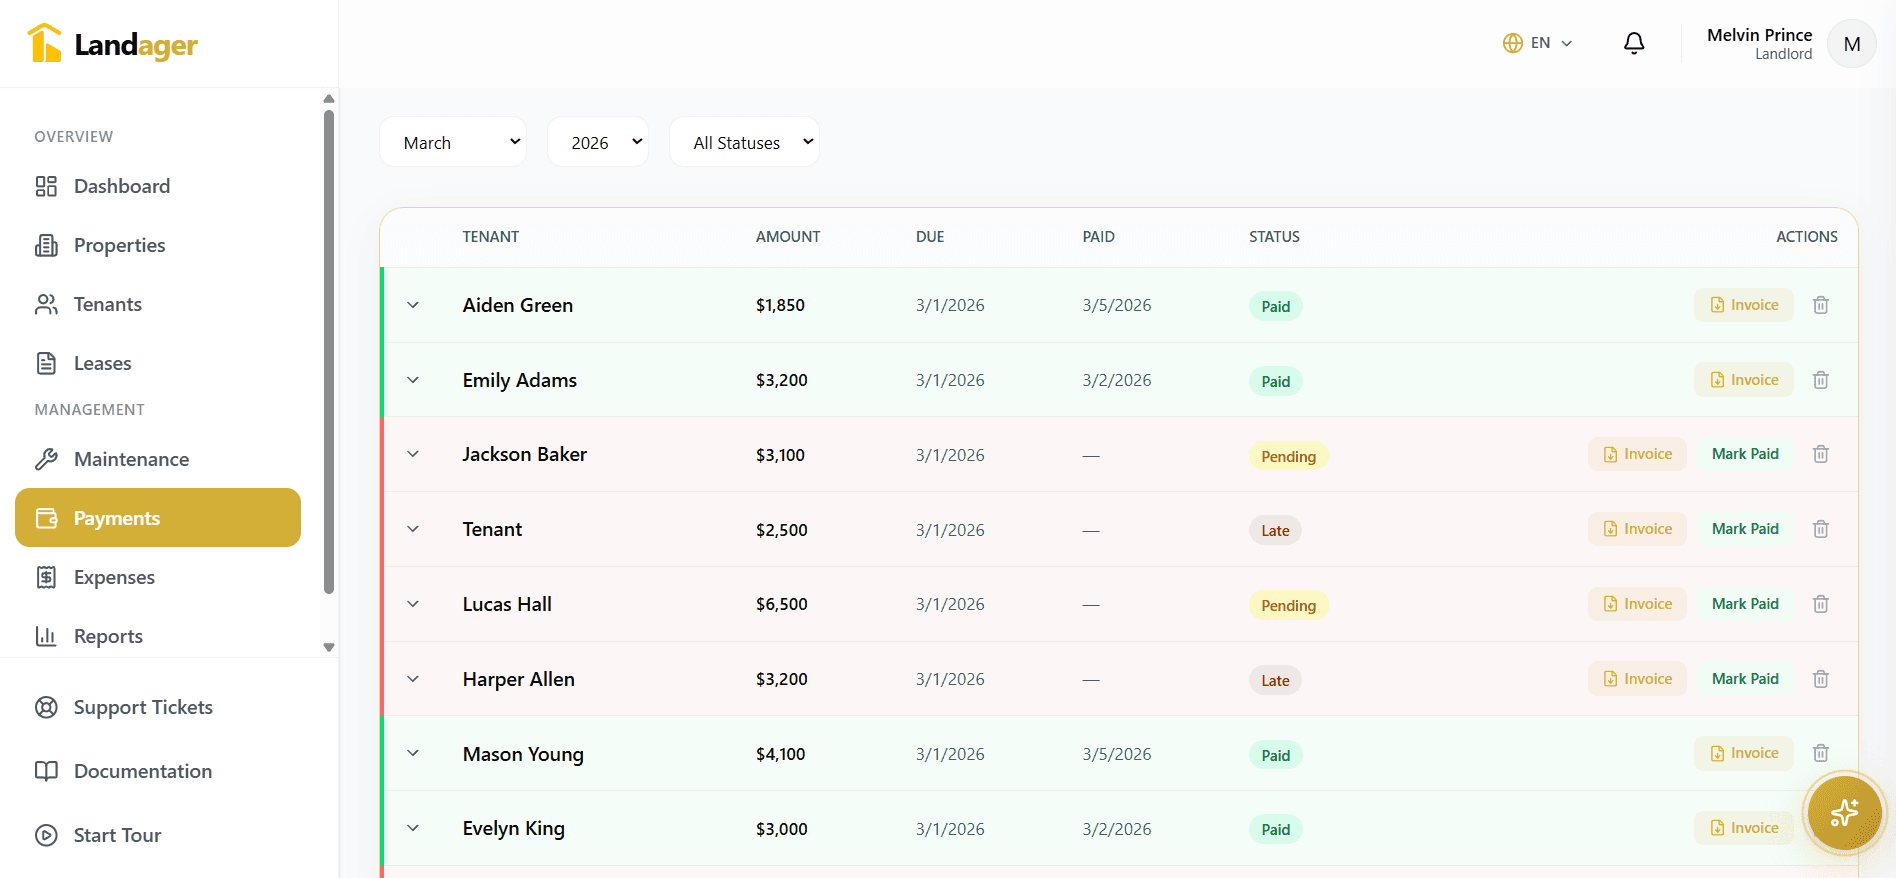
Task: Open the AI assistant sparkle button
Action: tap(1844, 813)
